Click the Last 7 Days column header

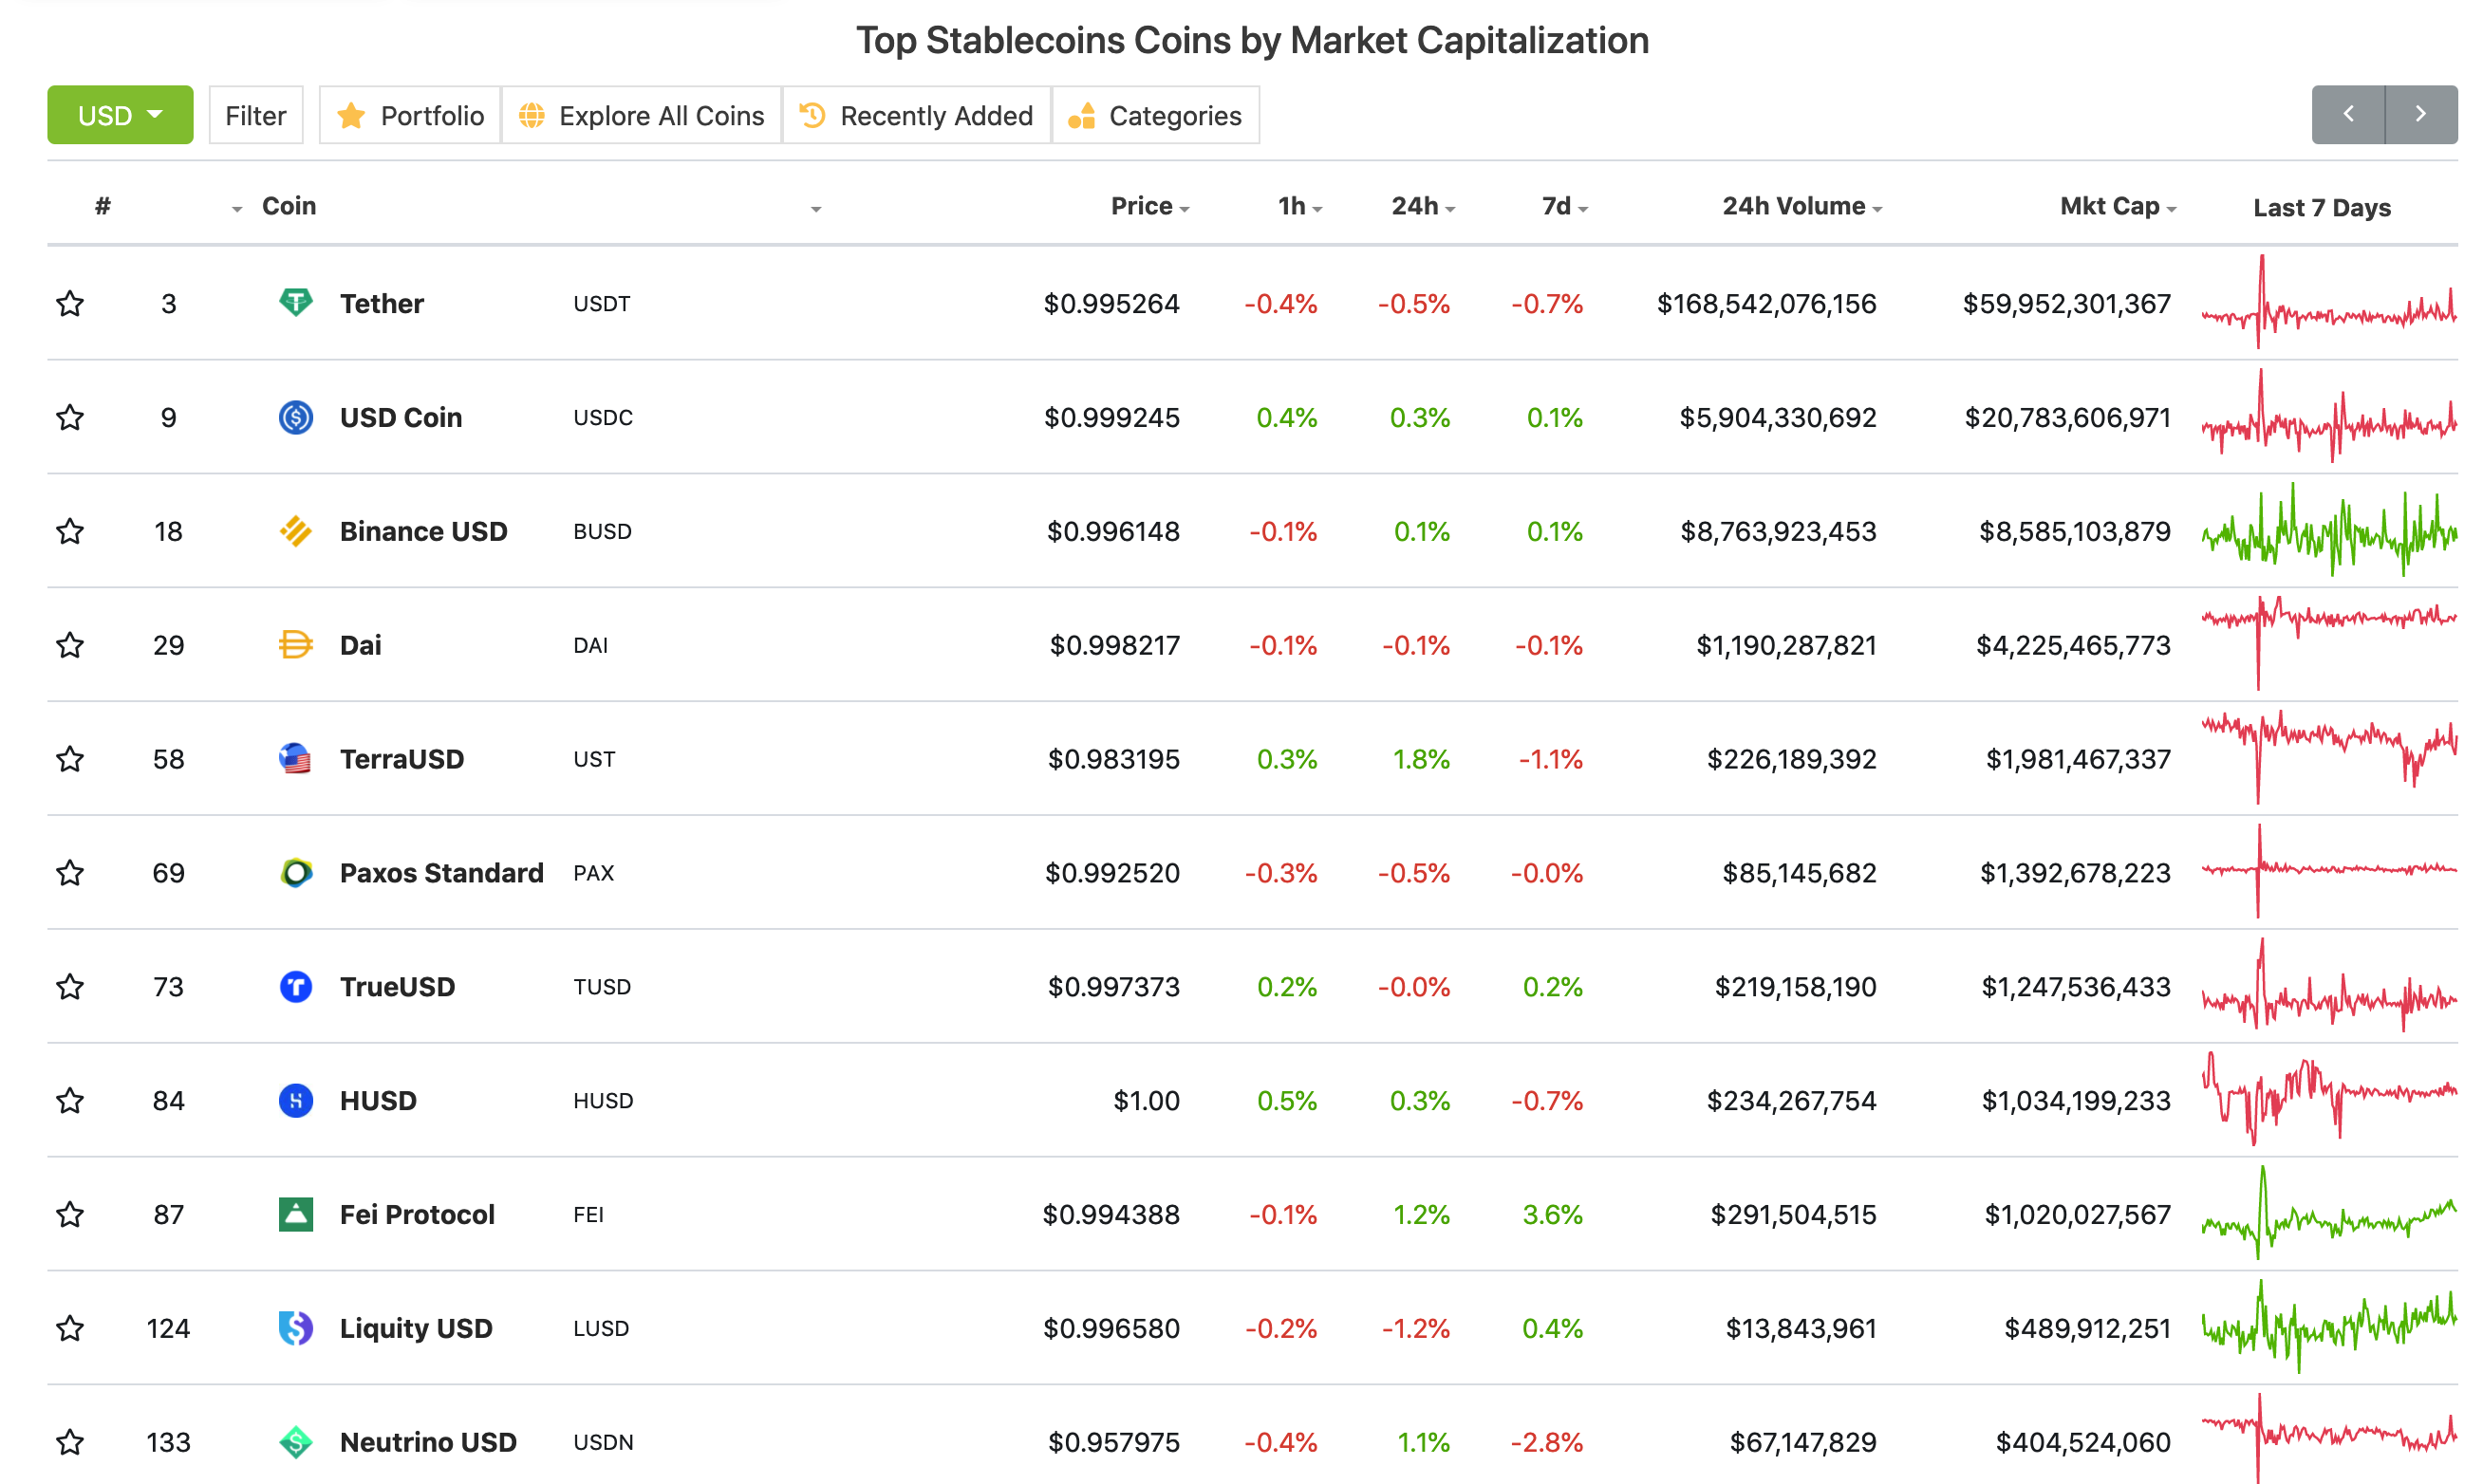tap(2321, 208)
